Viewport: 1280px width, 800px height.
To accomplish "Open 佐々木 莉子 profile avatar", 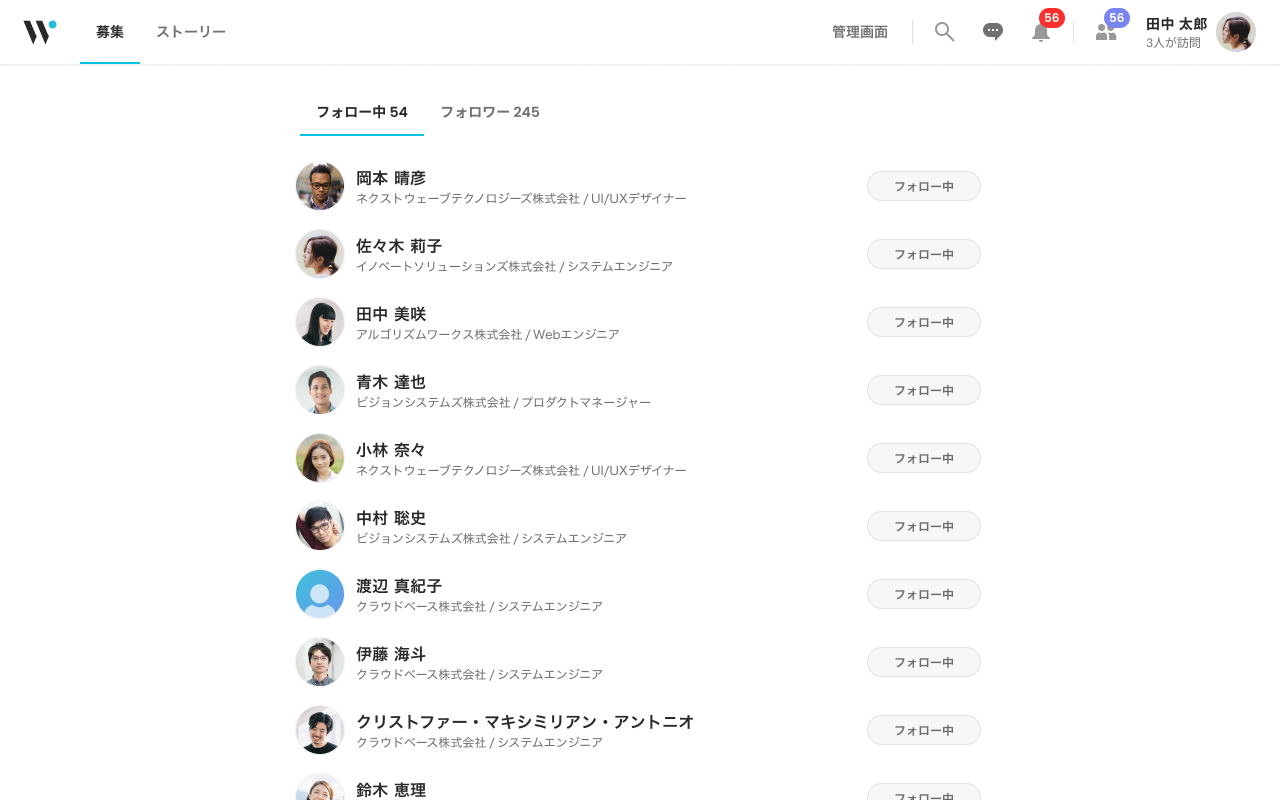I will (320, 254).
